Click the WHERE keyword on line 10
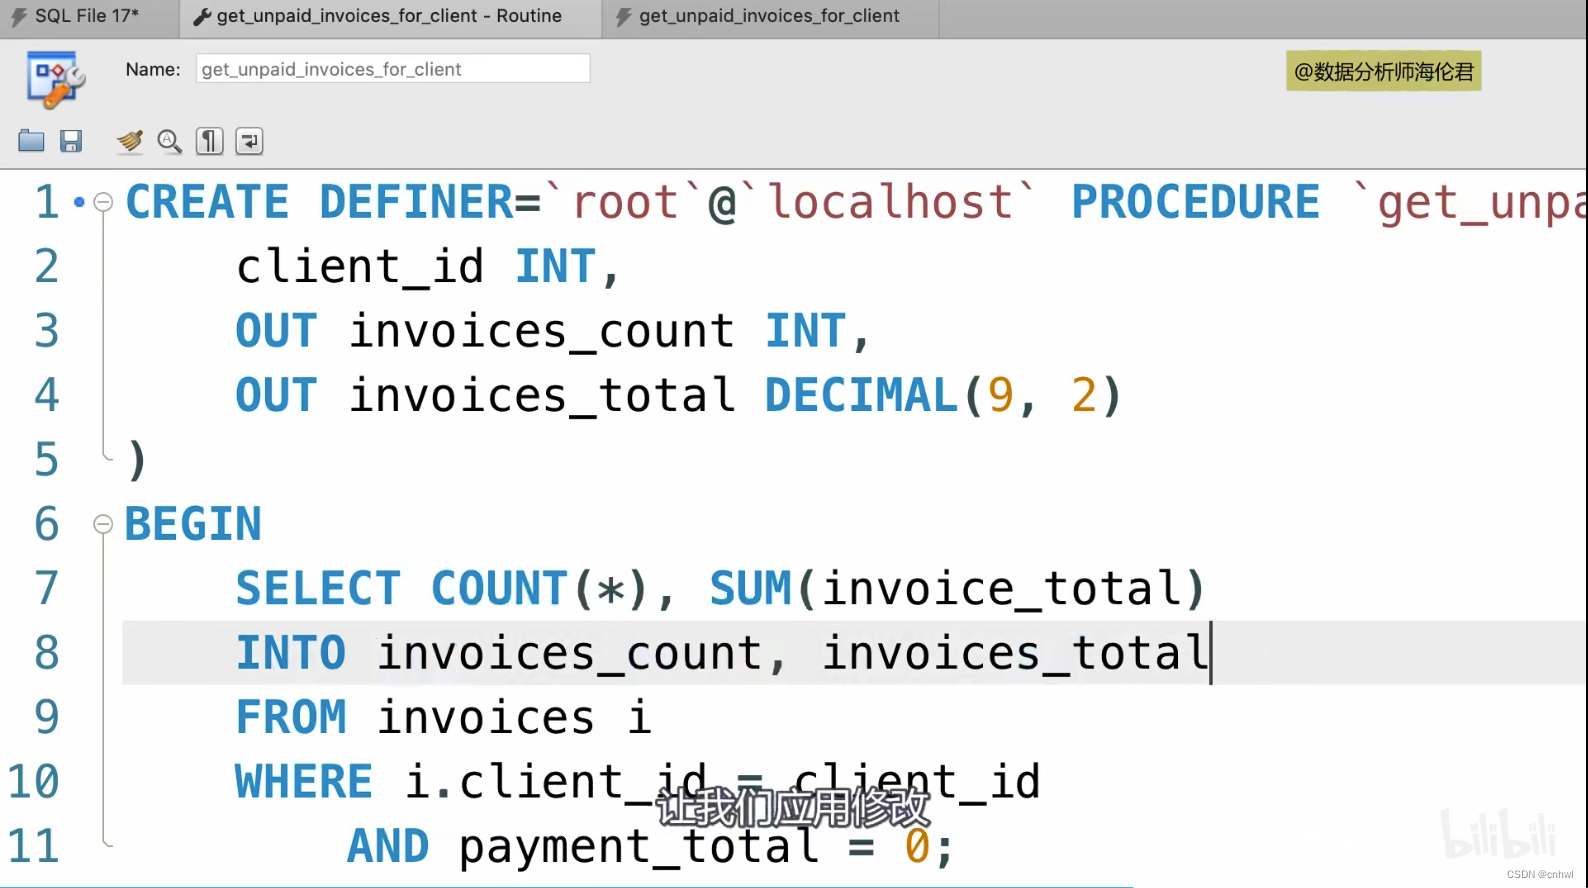This screenshot has height=888, width=1588. coord(304,781)
